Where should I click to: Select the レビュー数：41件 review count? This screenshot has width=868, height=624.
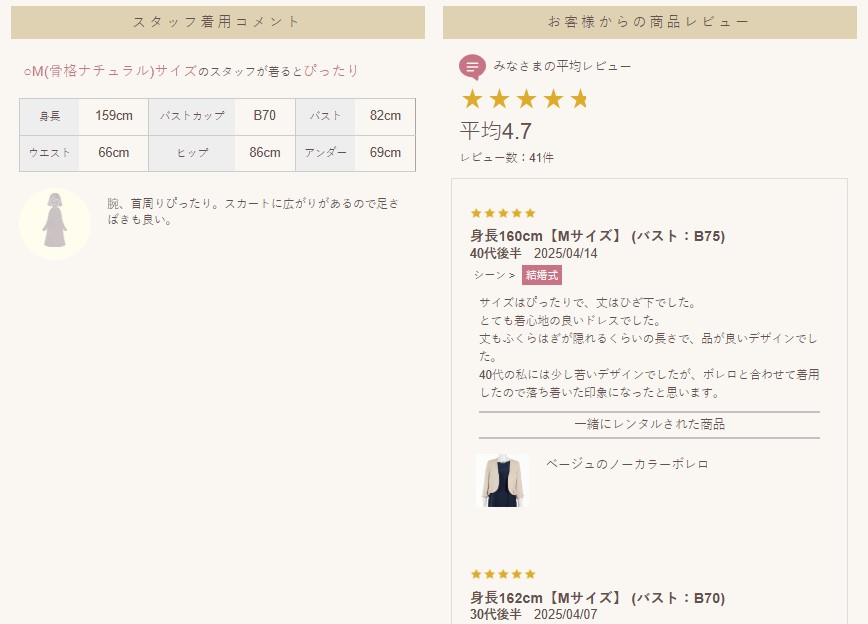507,158
